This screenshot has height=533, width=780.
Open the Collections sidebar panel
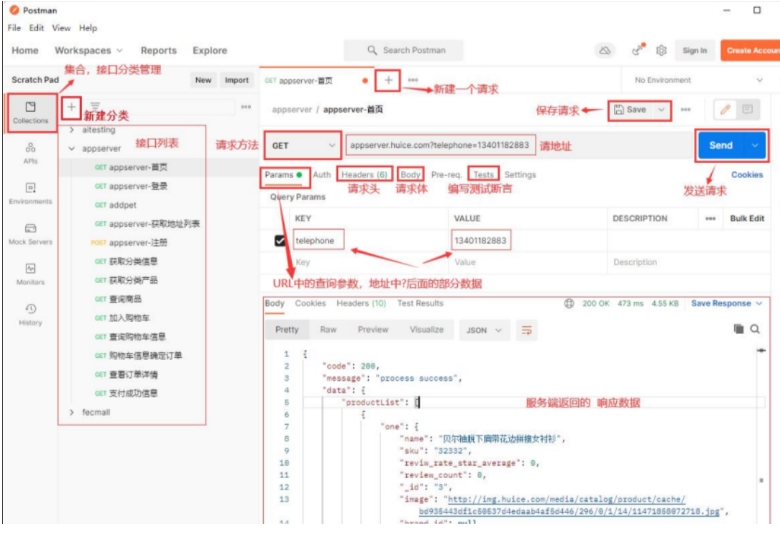[30, 112]
